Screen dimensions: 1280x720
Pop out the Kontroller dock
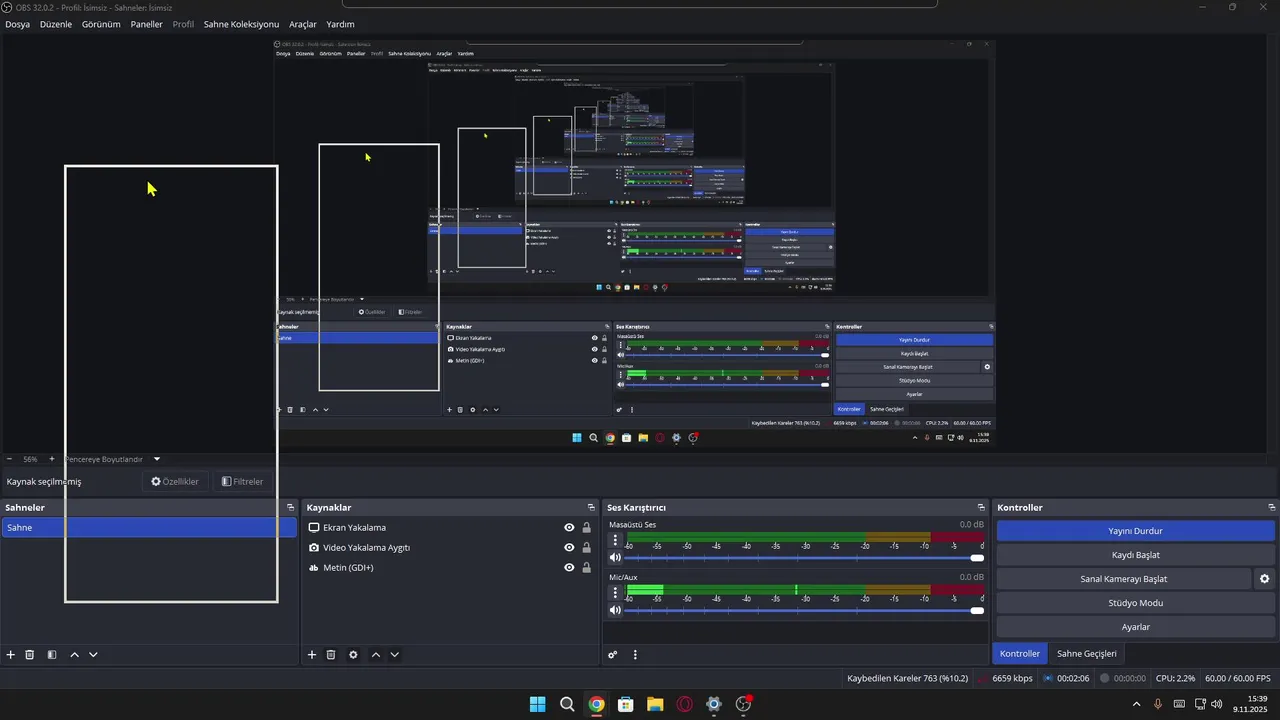tap(1272, 508)
